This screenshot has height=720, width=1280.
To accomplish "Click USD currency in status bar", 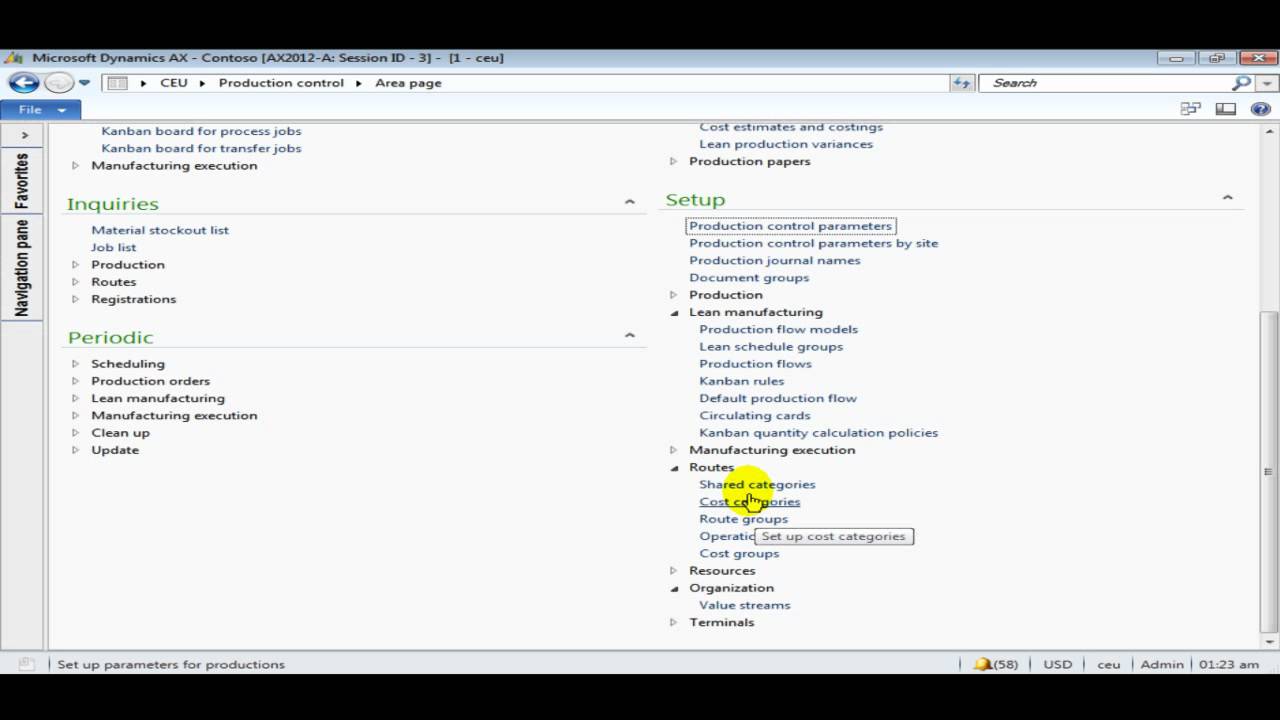I will [1057, 664].
